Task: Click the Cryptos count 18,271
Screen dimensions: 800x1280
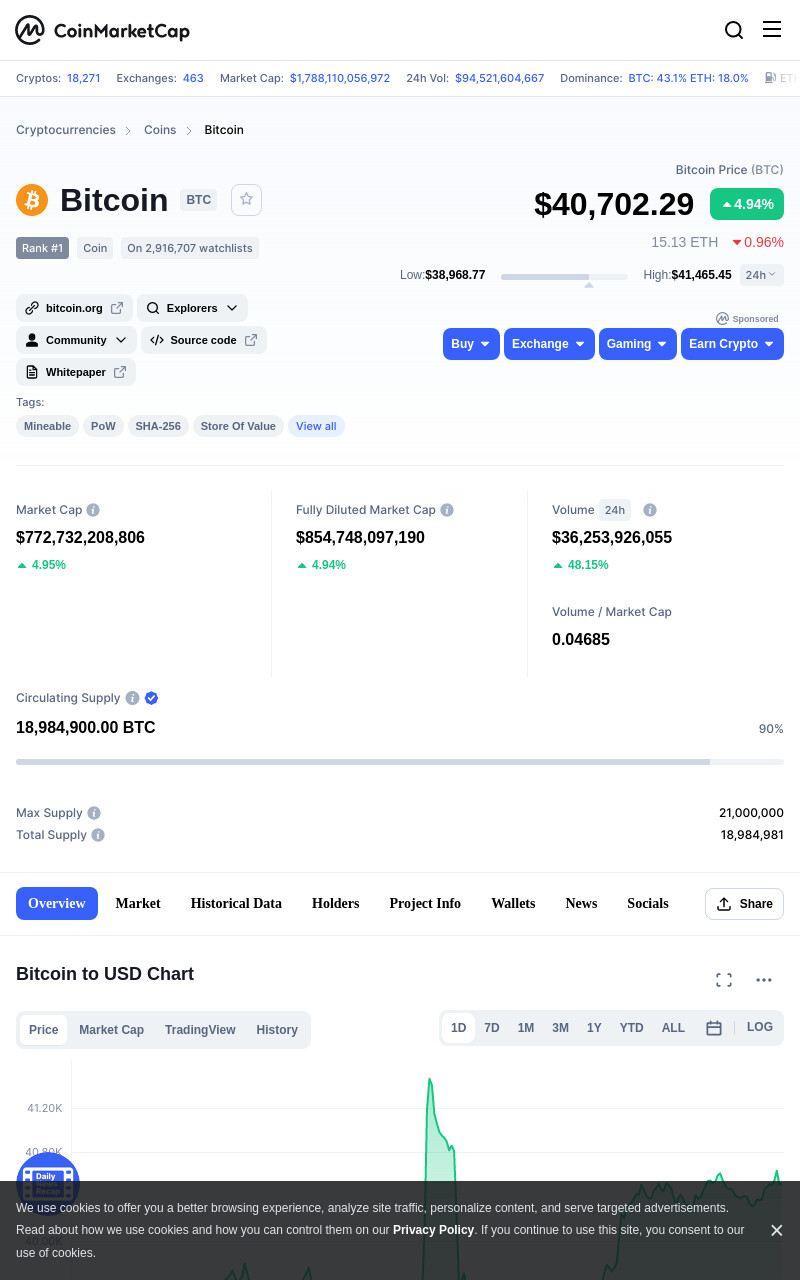Action: coord(84,78)
